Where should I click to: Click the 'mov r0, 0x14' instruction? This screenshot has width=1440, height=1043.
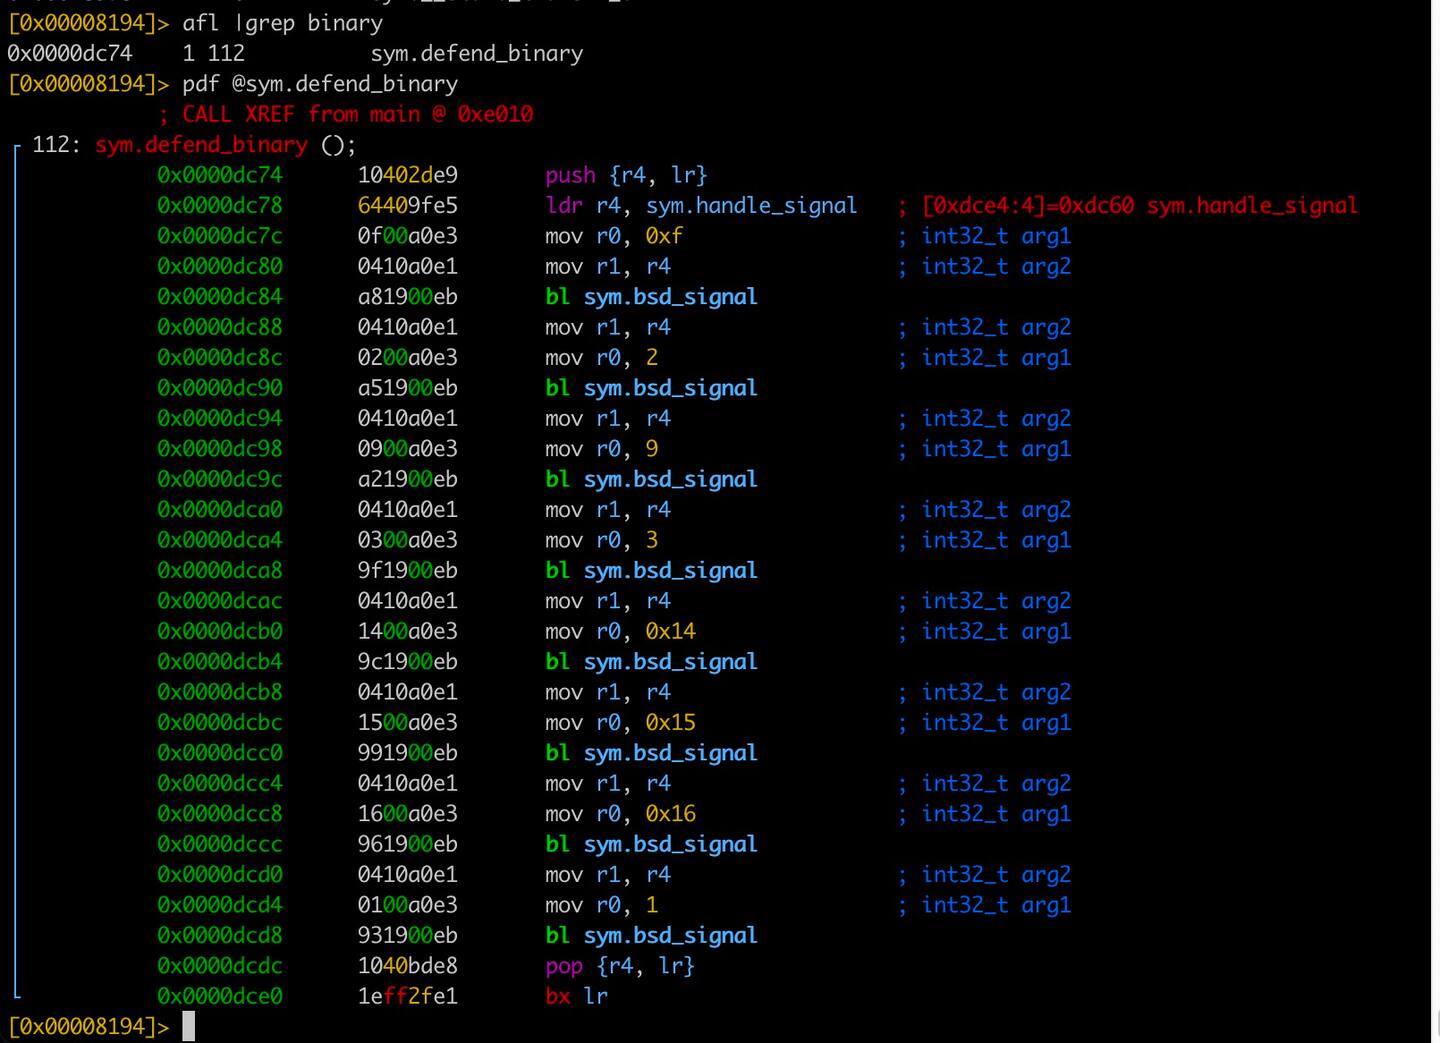[x=619, y=631]
